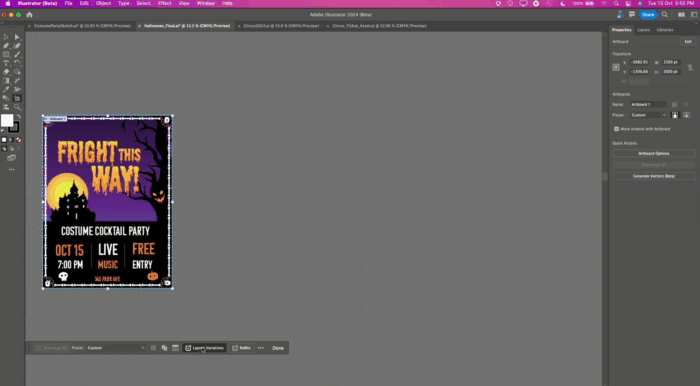The image size is (700, 386).
Task: Set artboard orientation to portrait
Action: [x=675, y=115]
